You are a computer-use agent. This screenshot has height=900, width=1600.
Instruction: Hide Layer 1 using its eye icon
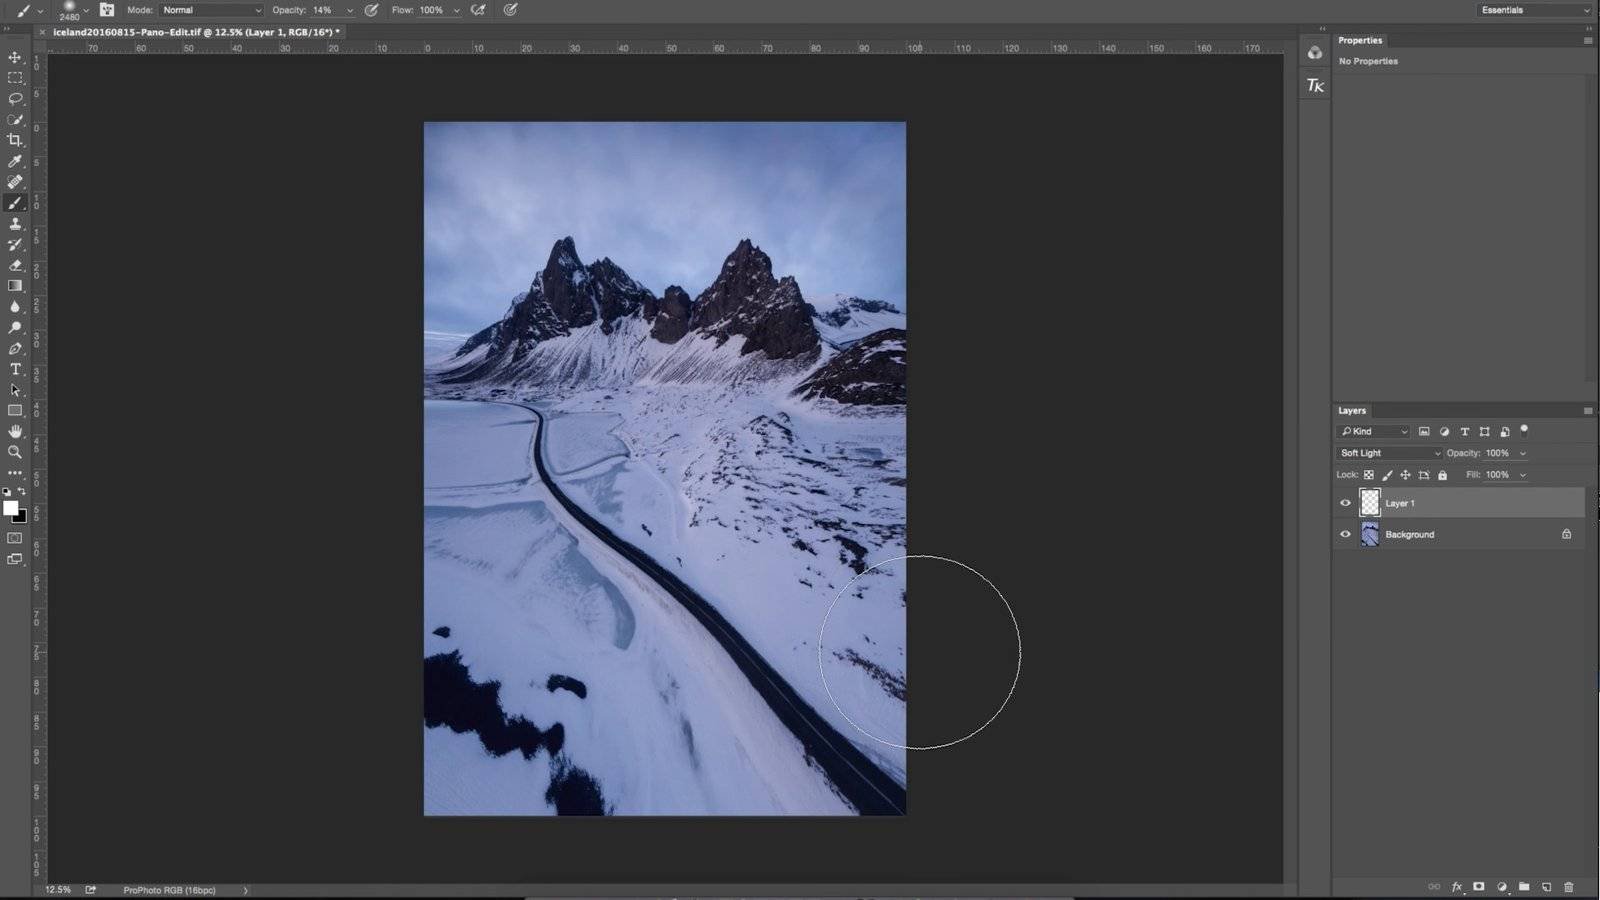[1345, 503]
